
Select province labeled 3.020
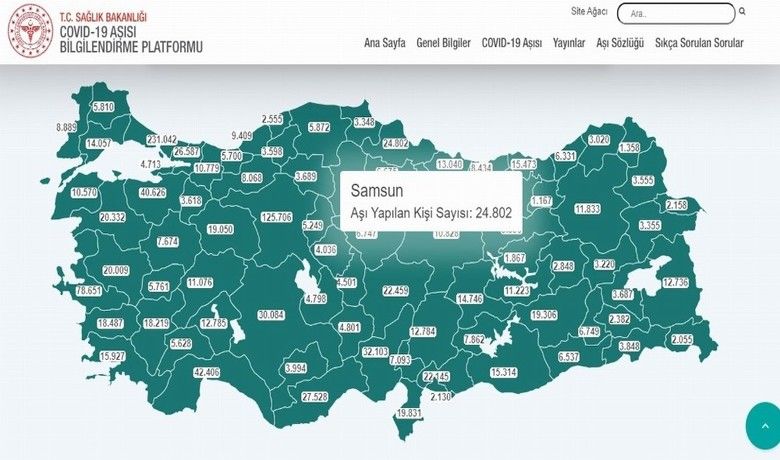click(599, 139)
